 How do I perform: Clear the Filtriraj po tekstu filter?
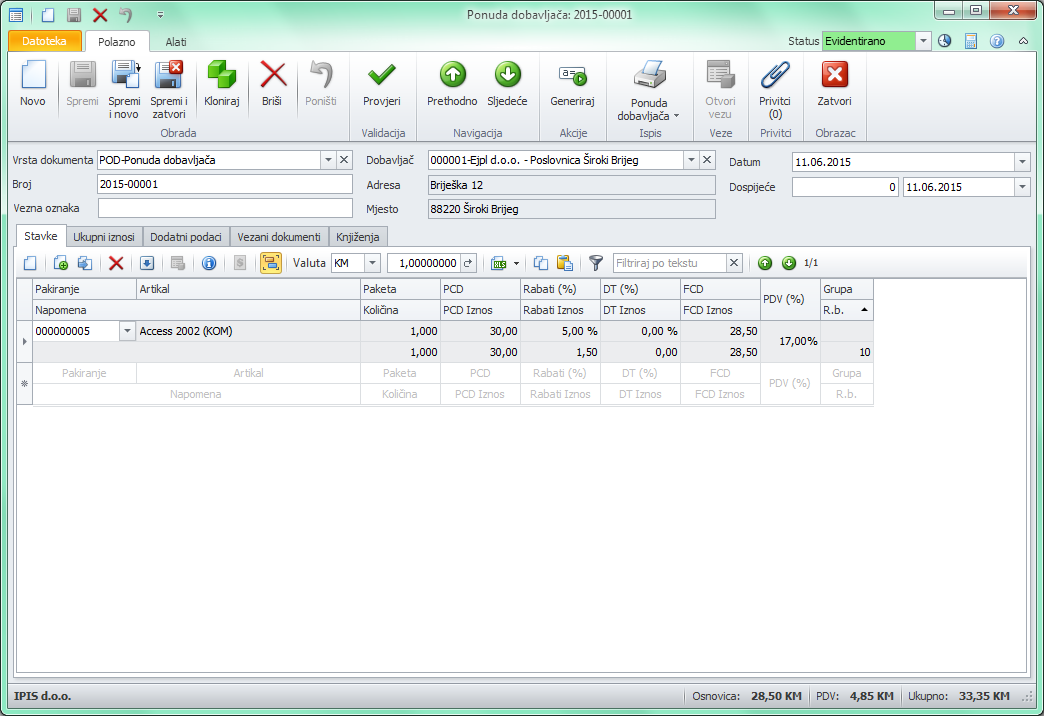[x=734, y=263]
